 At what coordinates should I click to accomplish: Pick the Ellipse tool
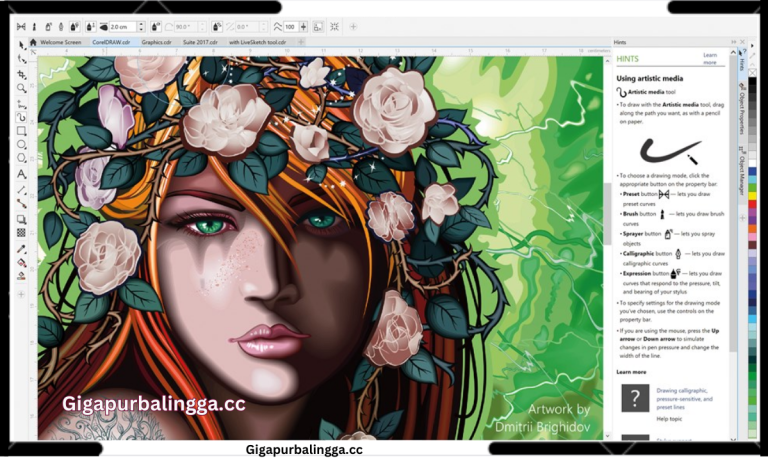(x=21, y=145)
